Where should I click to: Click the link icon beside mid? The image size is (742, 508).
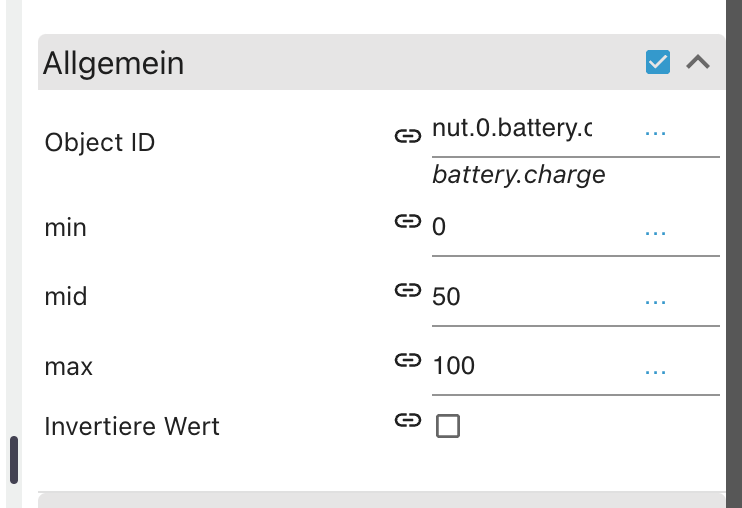(x=407, y=291)
